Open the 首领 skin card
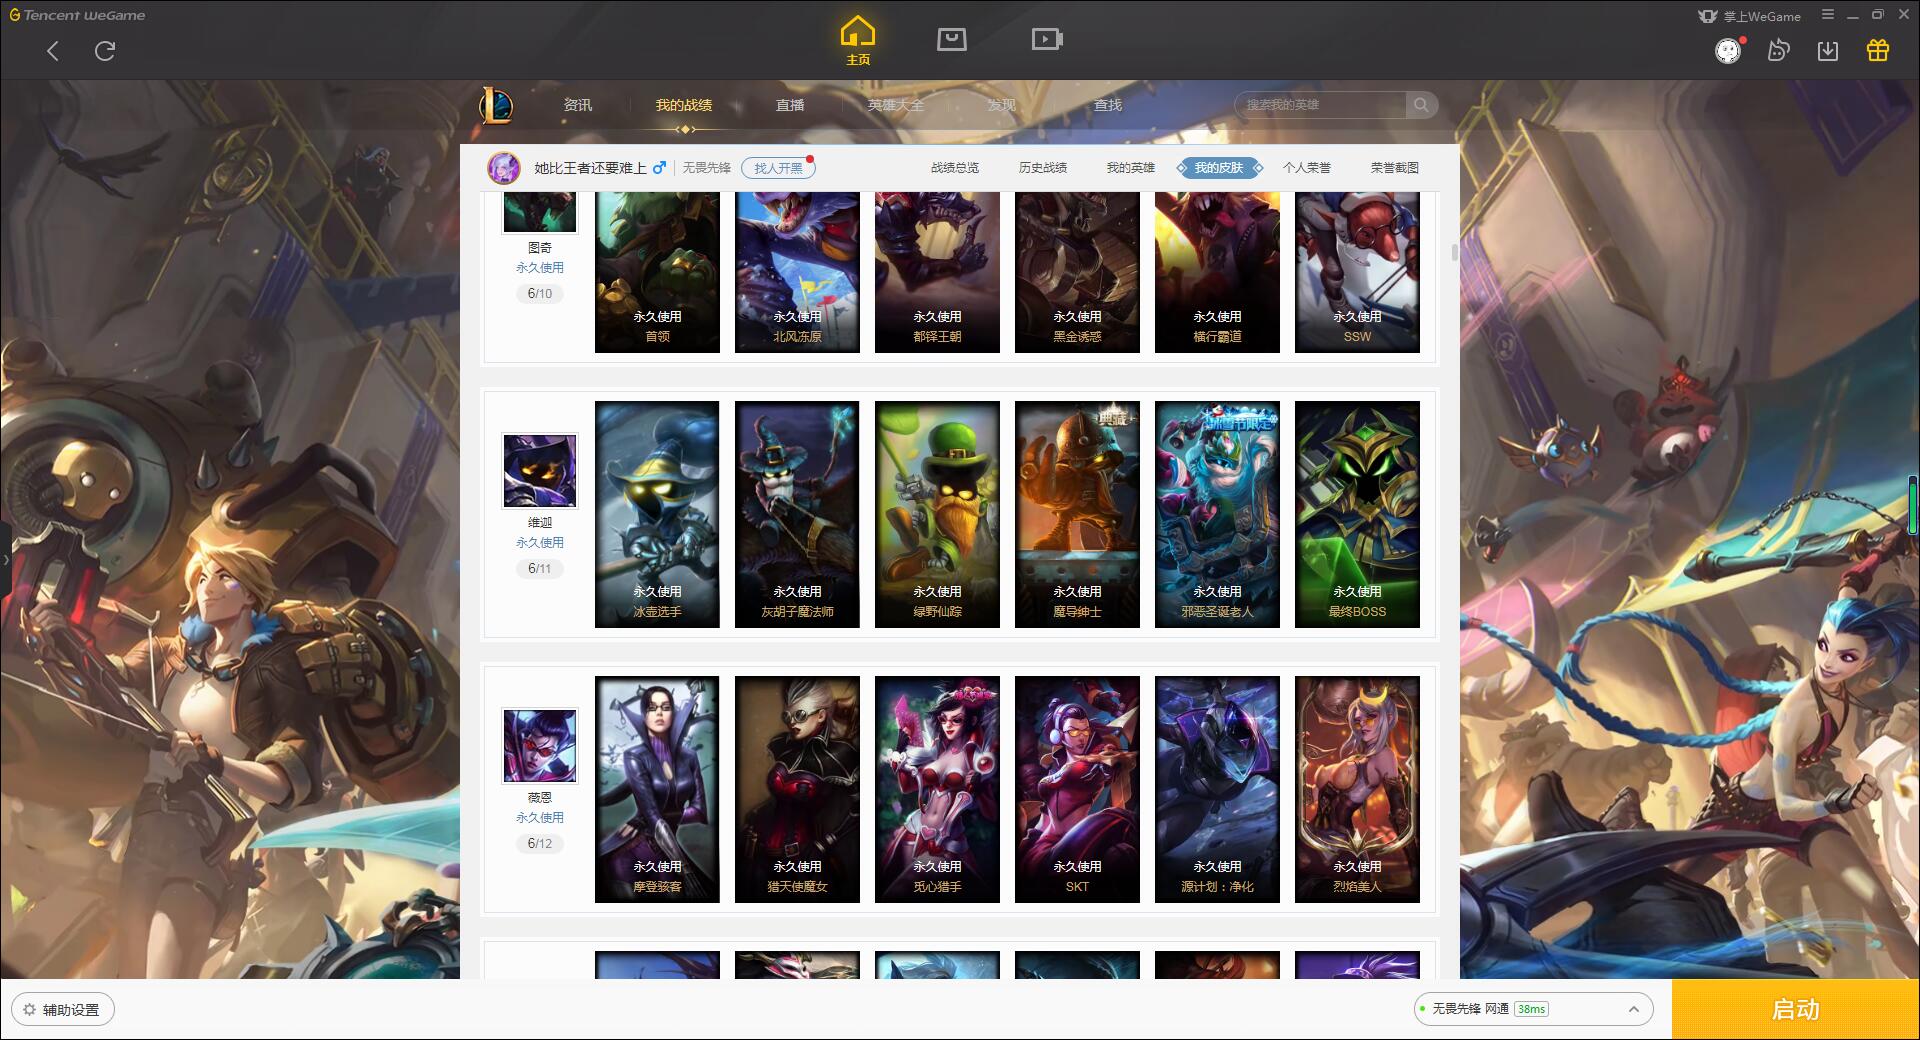Screen dimensions: 1920x1040 tap(657, 272)
